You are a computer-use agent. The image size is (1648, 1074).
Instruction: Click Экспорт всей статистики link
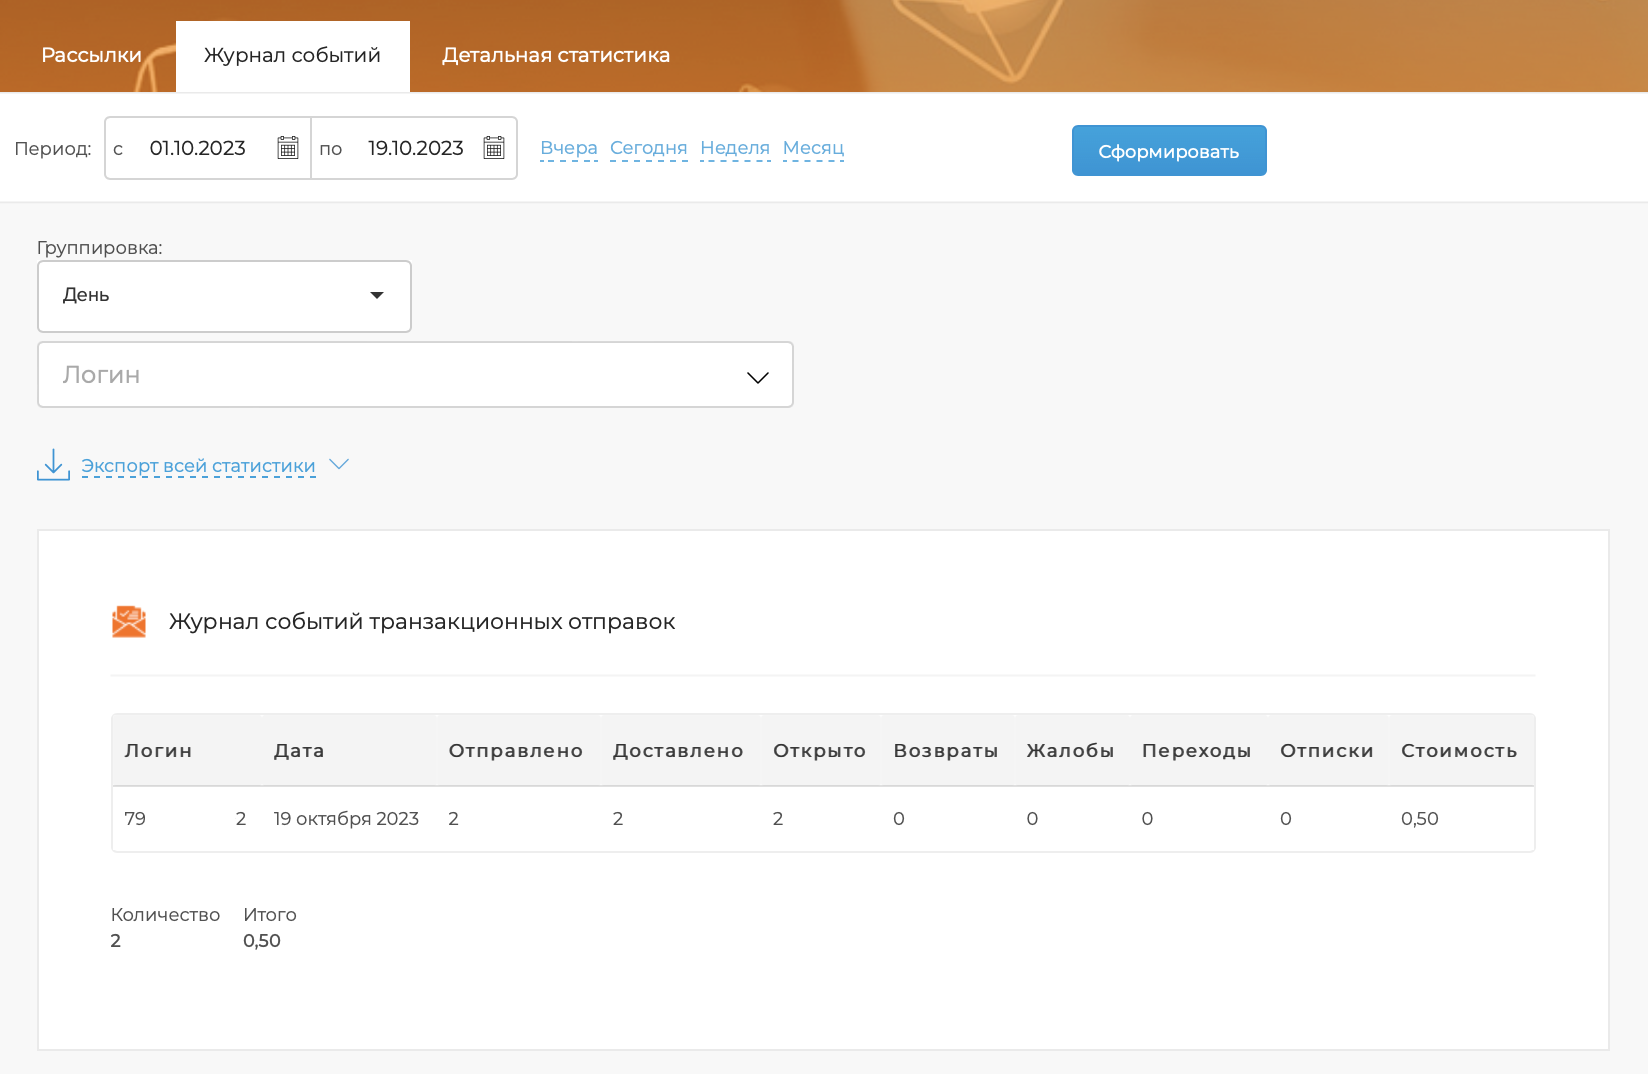coord(198,466)
